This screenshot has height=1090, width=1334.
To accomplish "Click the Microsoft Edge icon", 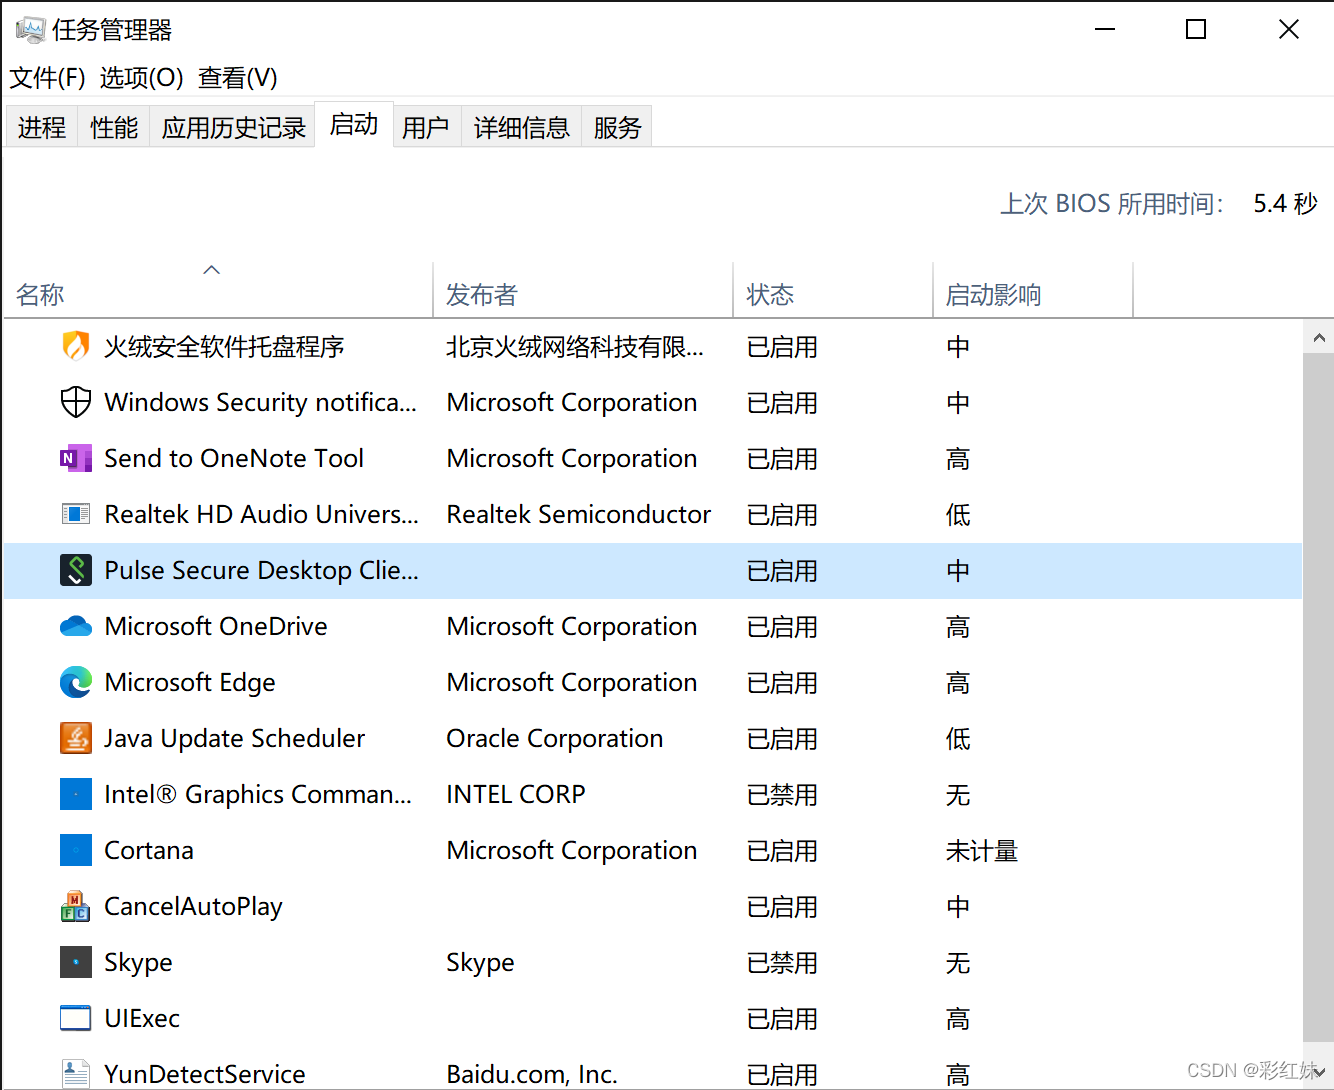I will 76,682.
